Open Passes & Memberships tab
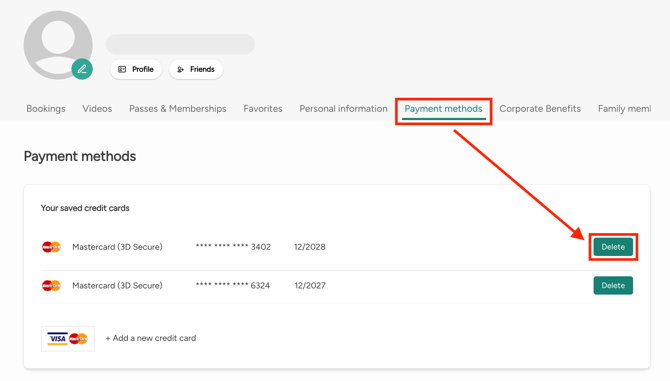670x381 pixels. click(178, 108)
